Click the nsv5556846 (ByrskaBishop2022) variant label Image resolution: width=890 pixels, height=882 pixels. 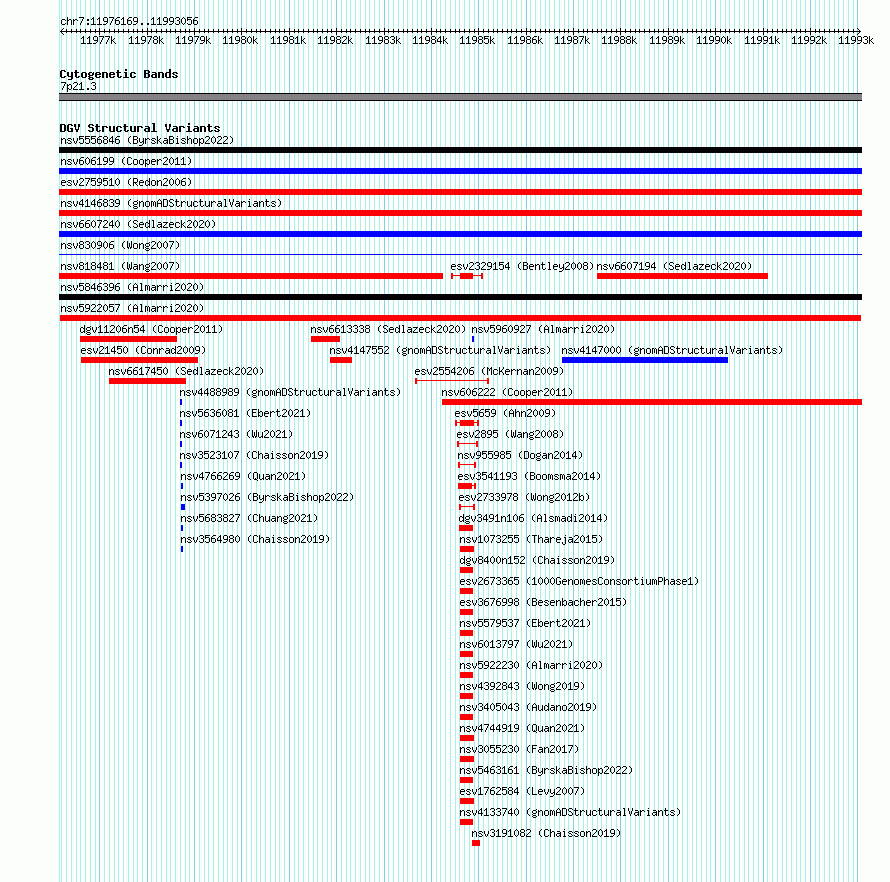click(x=147, y=140)
